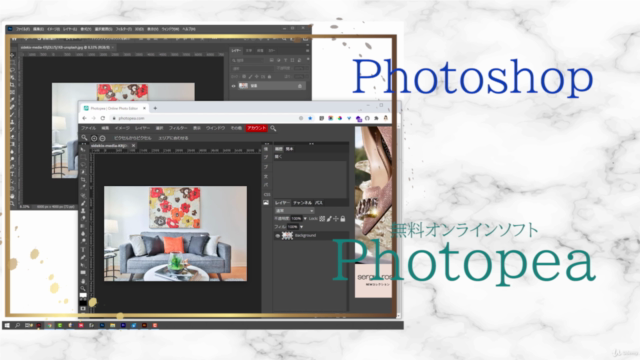Click bookmark star in Chrome address bar
This screenshot has height=360, width=640.
[x=310, y=118]
